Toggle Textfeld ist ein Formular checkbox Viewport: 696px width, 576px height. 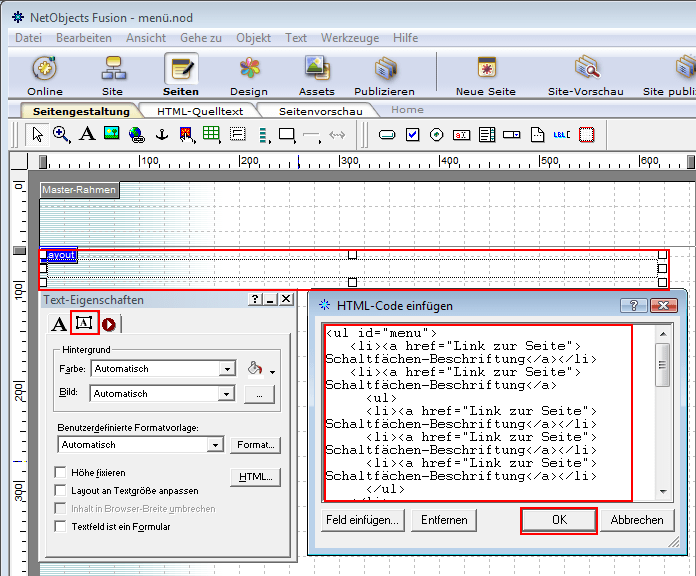[x=60, y=526]
